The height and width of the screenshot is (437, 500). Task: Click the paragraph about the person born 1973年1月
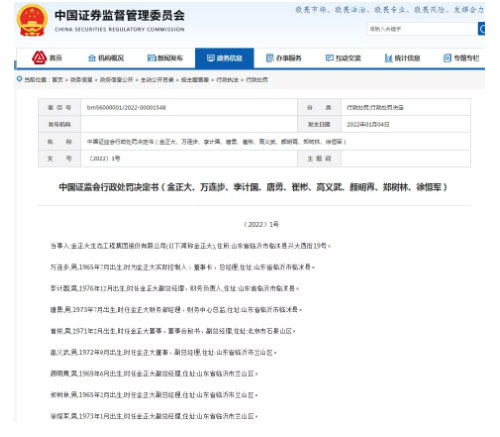154,416
